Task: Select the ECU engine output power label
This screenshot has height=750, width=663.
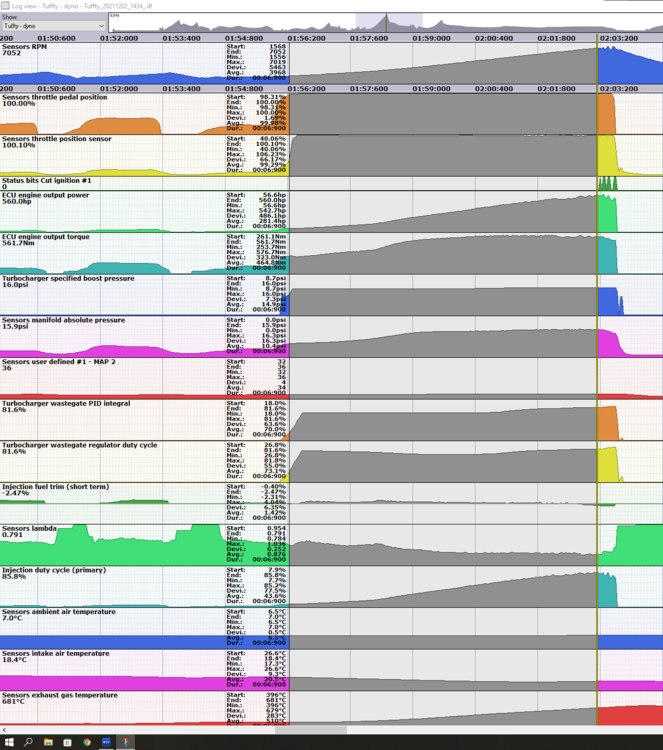Action: (45, 195)
